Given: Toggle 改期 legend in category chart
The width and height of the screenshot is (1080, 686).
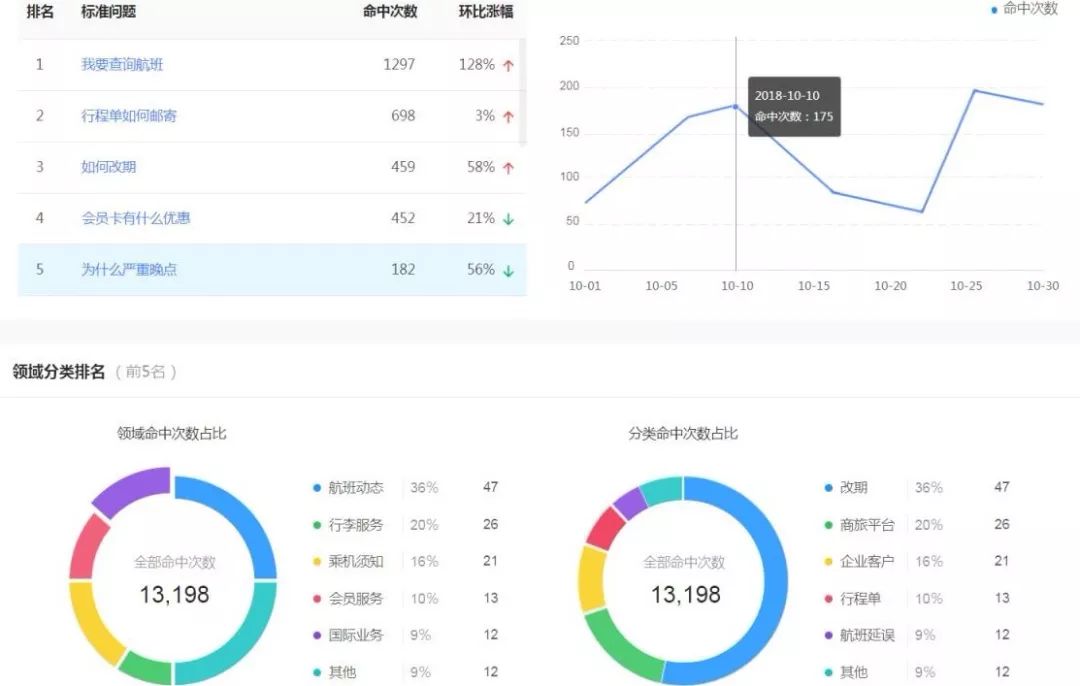Looking at the screenshot, I should coord(853,488).
